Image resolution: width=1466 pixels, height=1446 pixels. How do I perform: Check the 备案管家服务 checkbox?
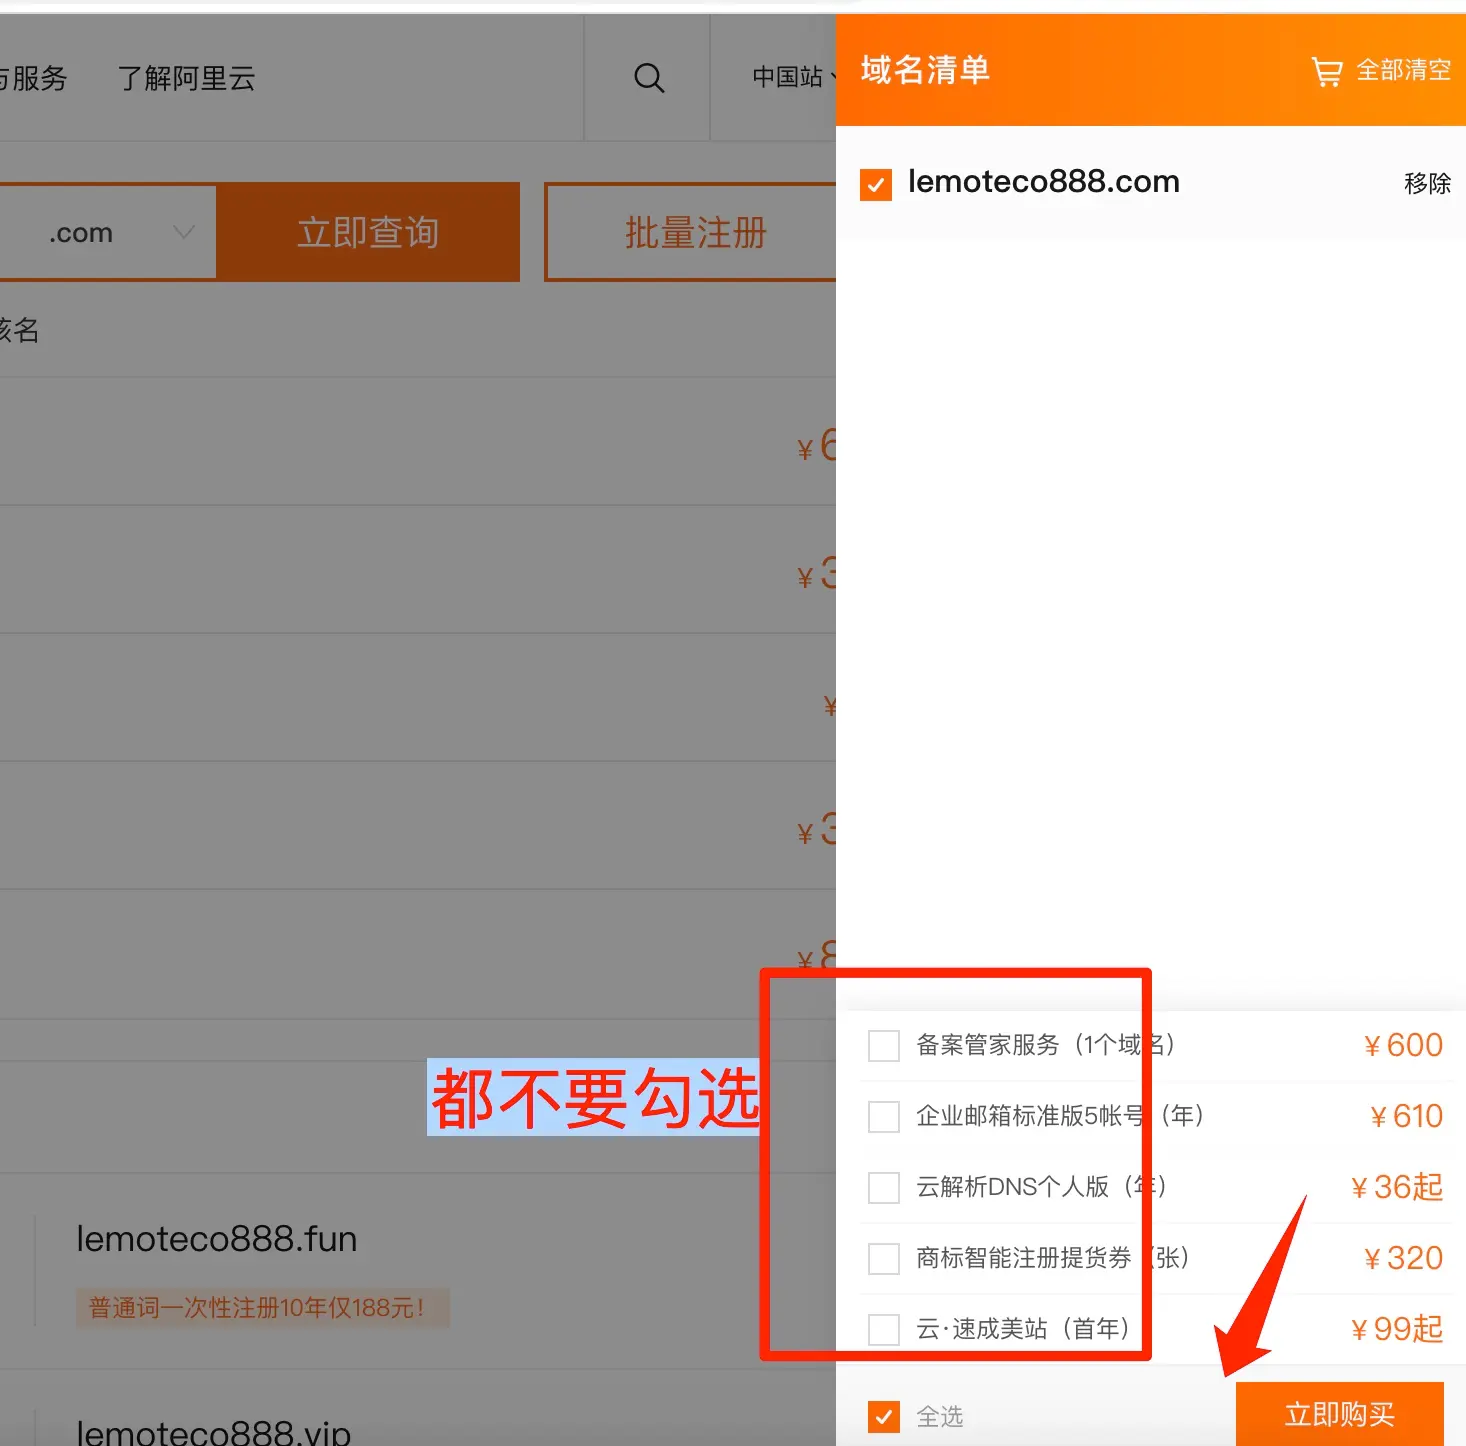pyautogui.click(x=884, y=1046)
